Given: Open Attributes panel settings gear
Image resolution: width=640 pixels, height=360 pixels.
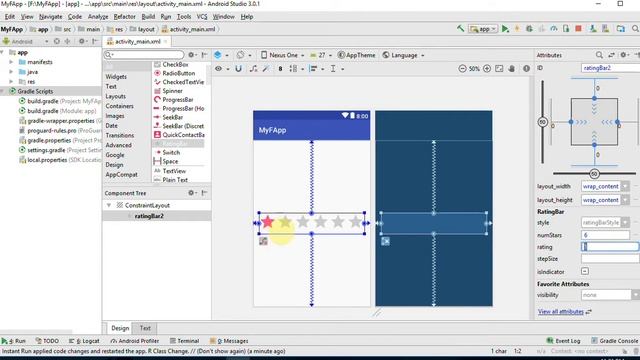Looking at the screenshot, I should tap(624, 55).
